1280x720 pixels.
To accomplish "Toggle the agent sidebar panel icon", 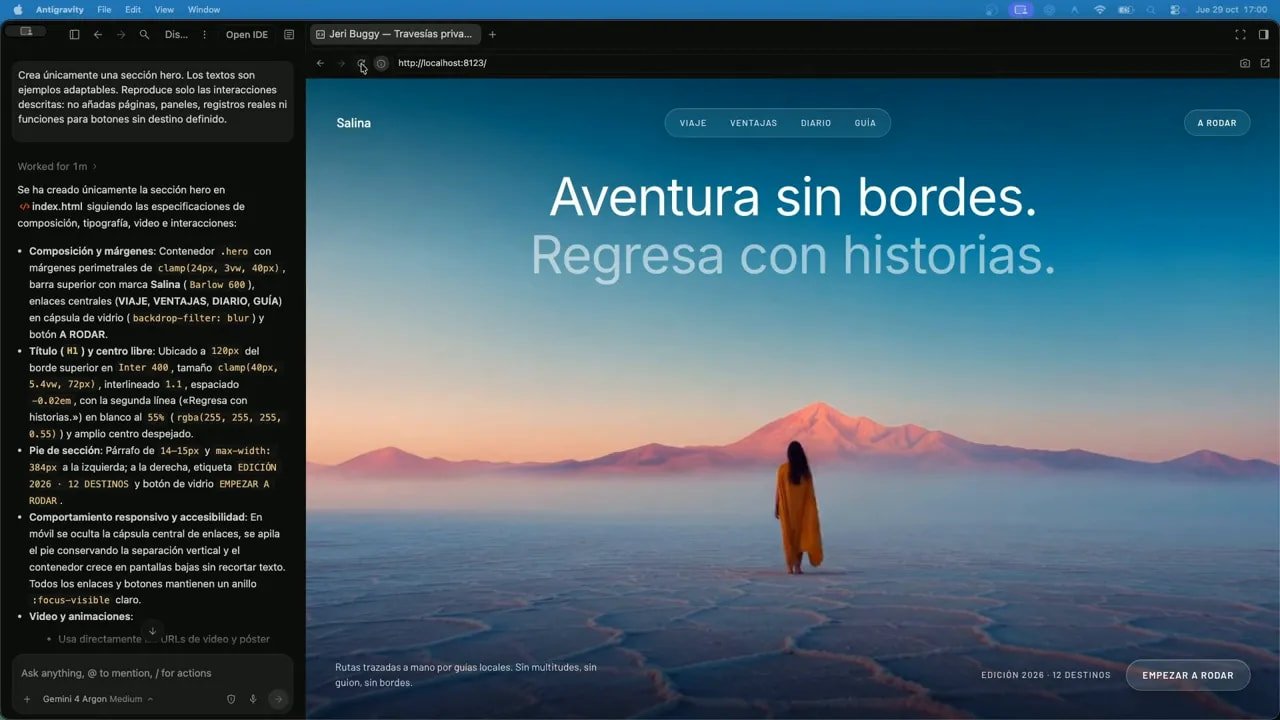I will tap(74, 34).
